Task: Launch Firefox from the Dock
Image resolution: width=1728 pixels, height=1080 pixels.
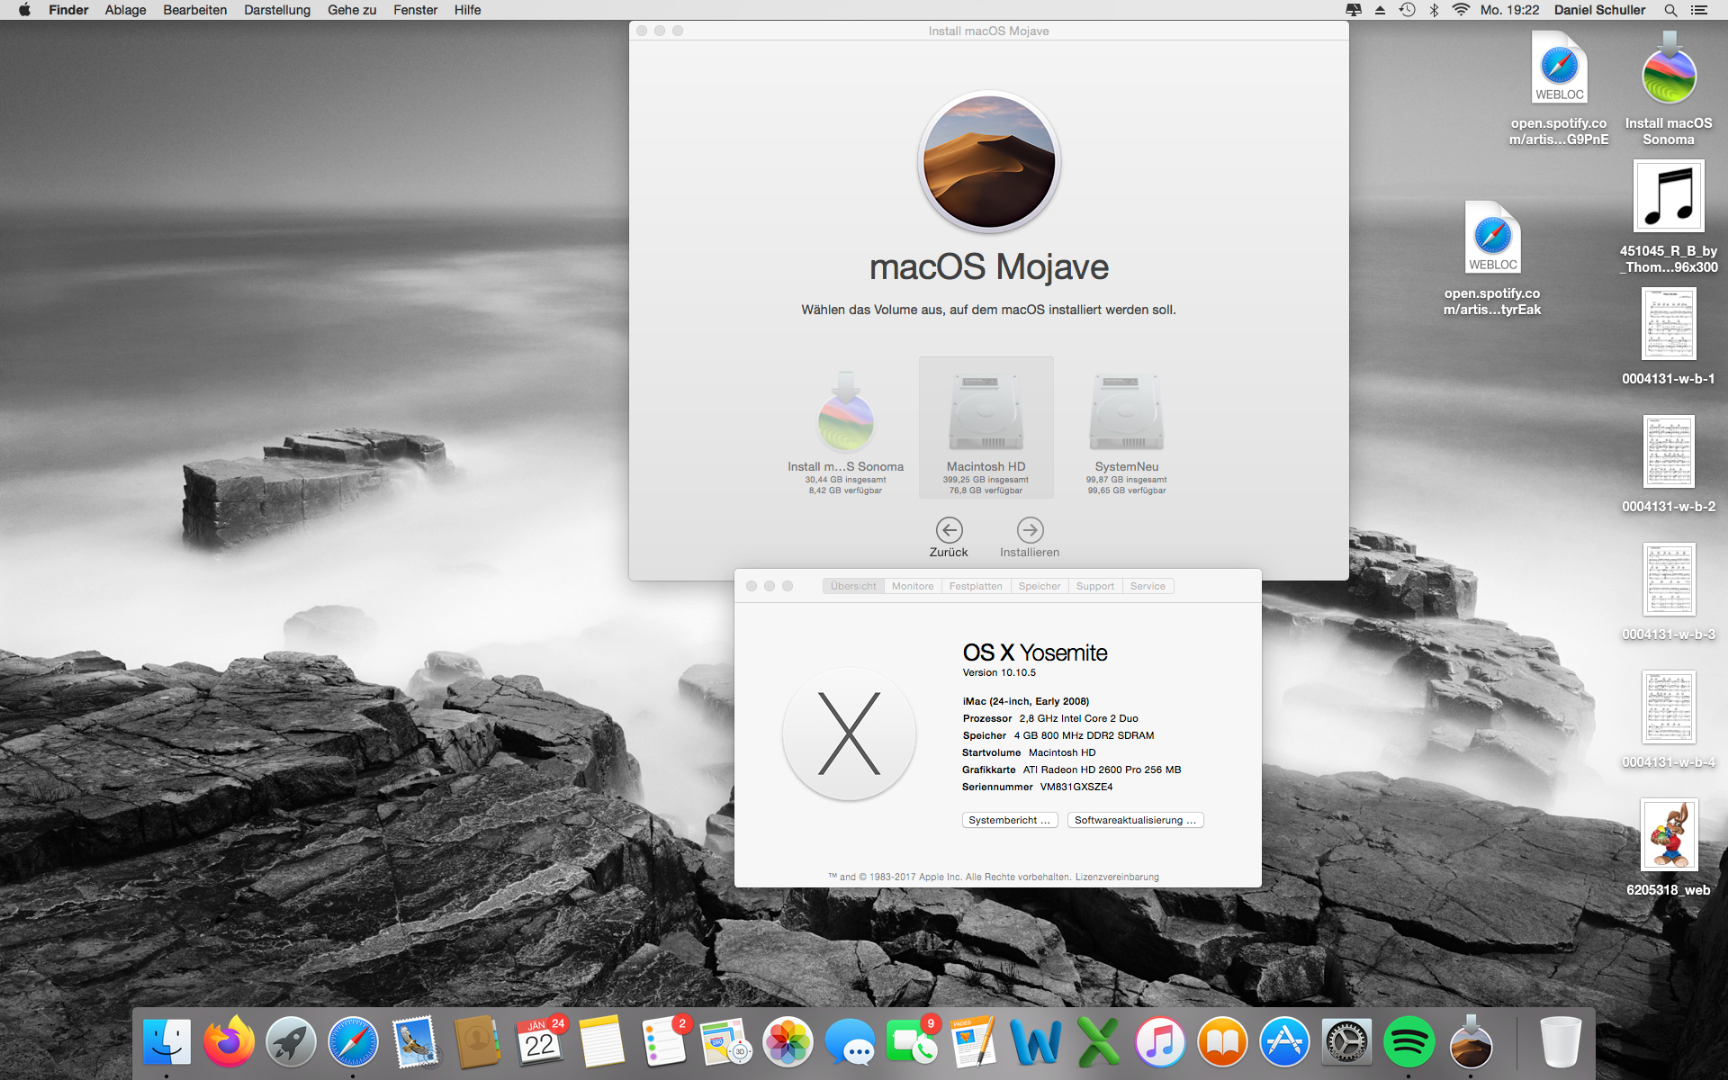Action: coord(228,1043)
